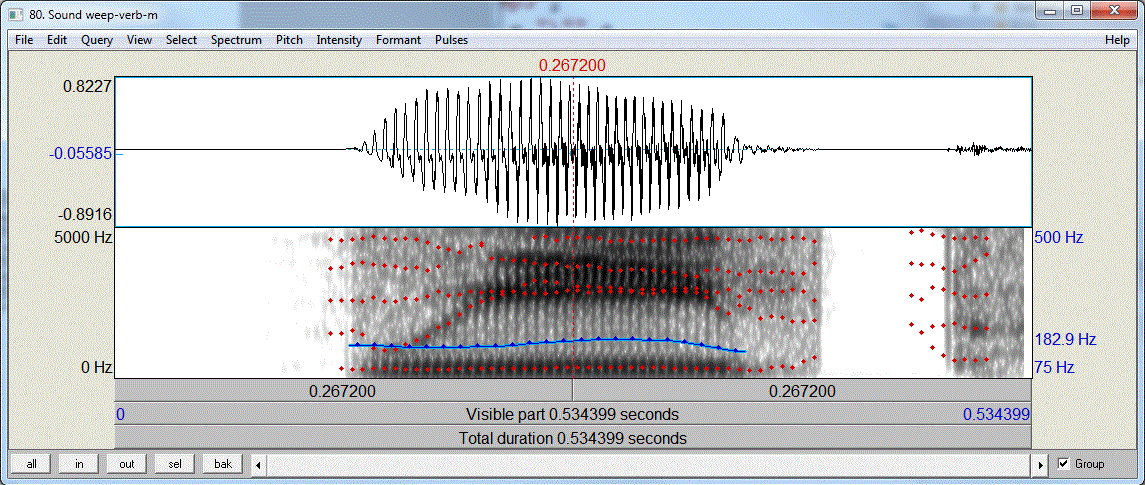Open the Edit menu
This screenshot has height=485, width=1145.
[57, 40]
